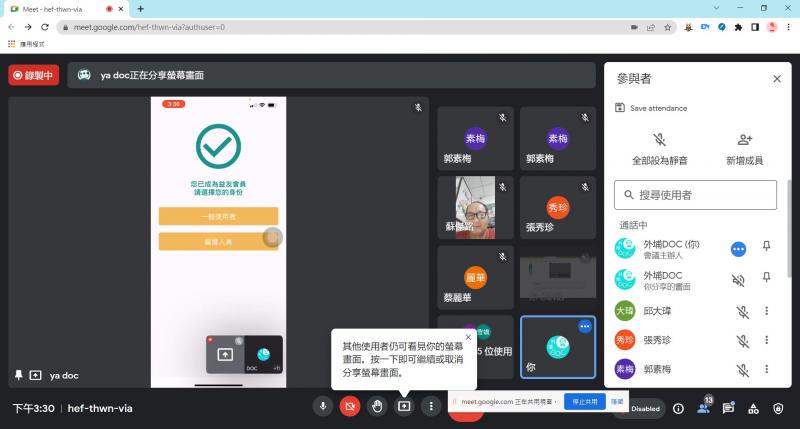Viewport: 800px width, 429px height.
Task: Open more actions for 張秀珍 row
Action: point(766,340)
